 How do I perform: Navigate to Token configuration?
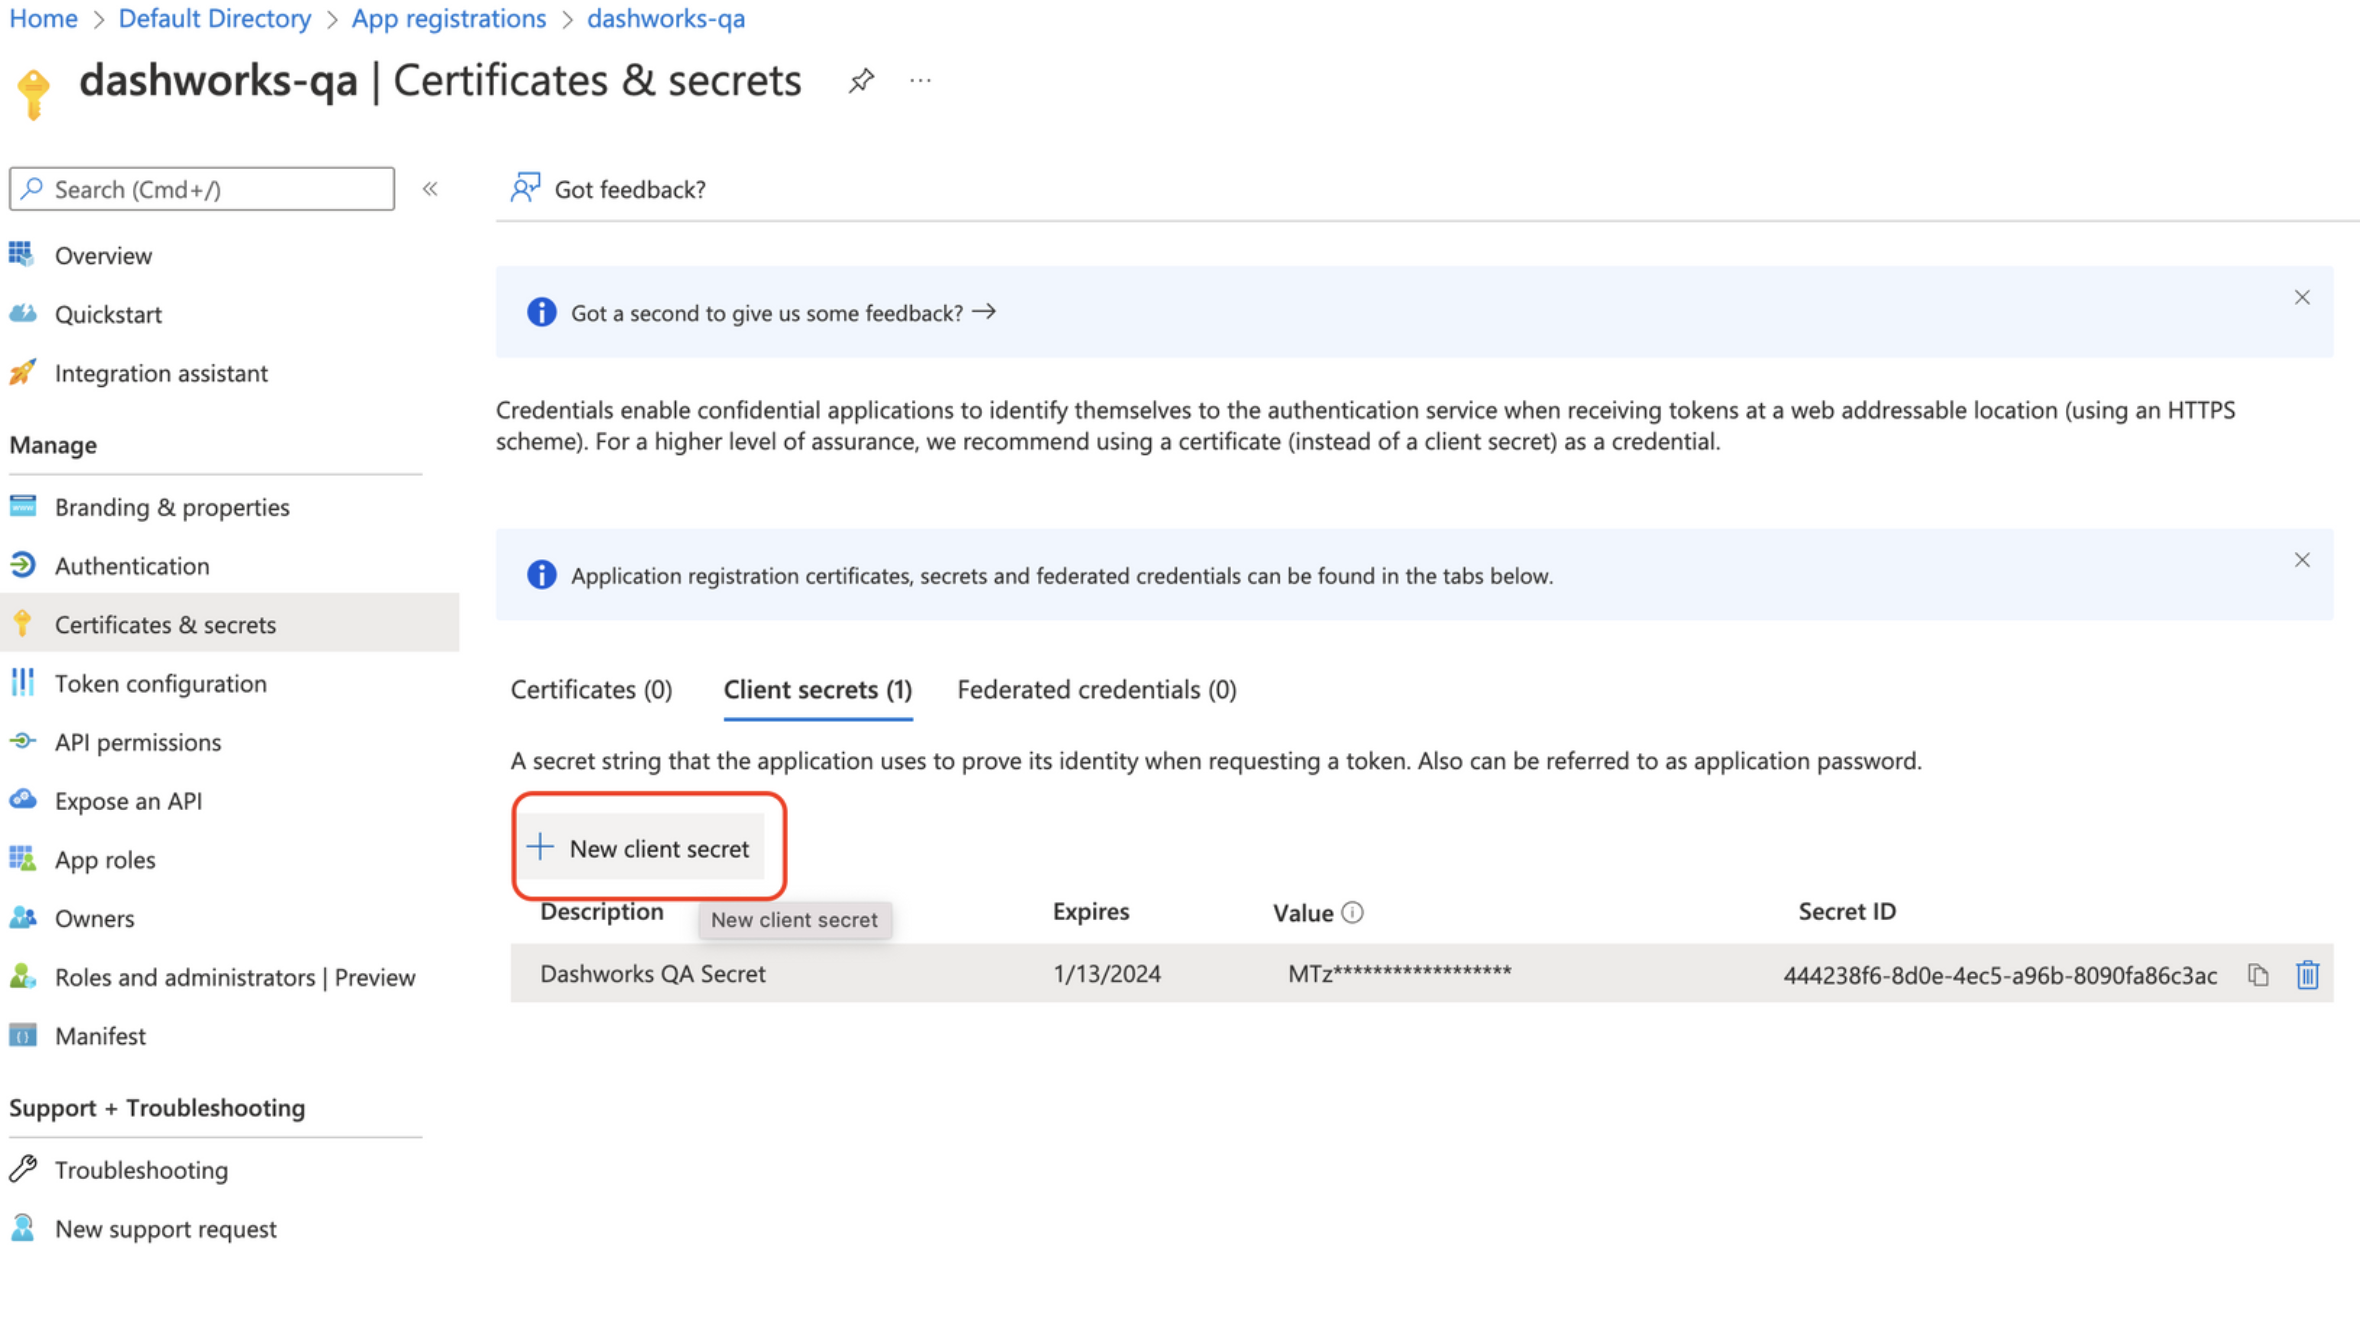tap(160, 683)
